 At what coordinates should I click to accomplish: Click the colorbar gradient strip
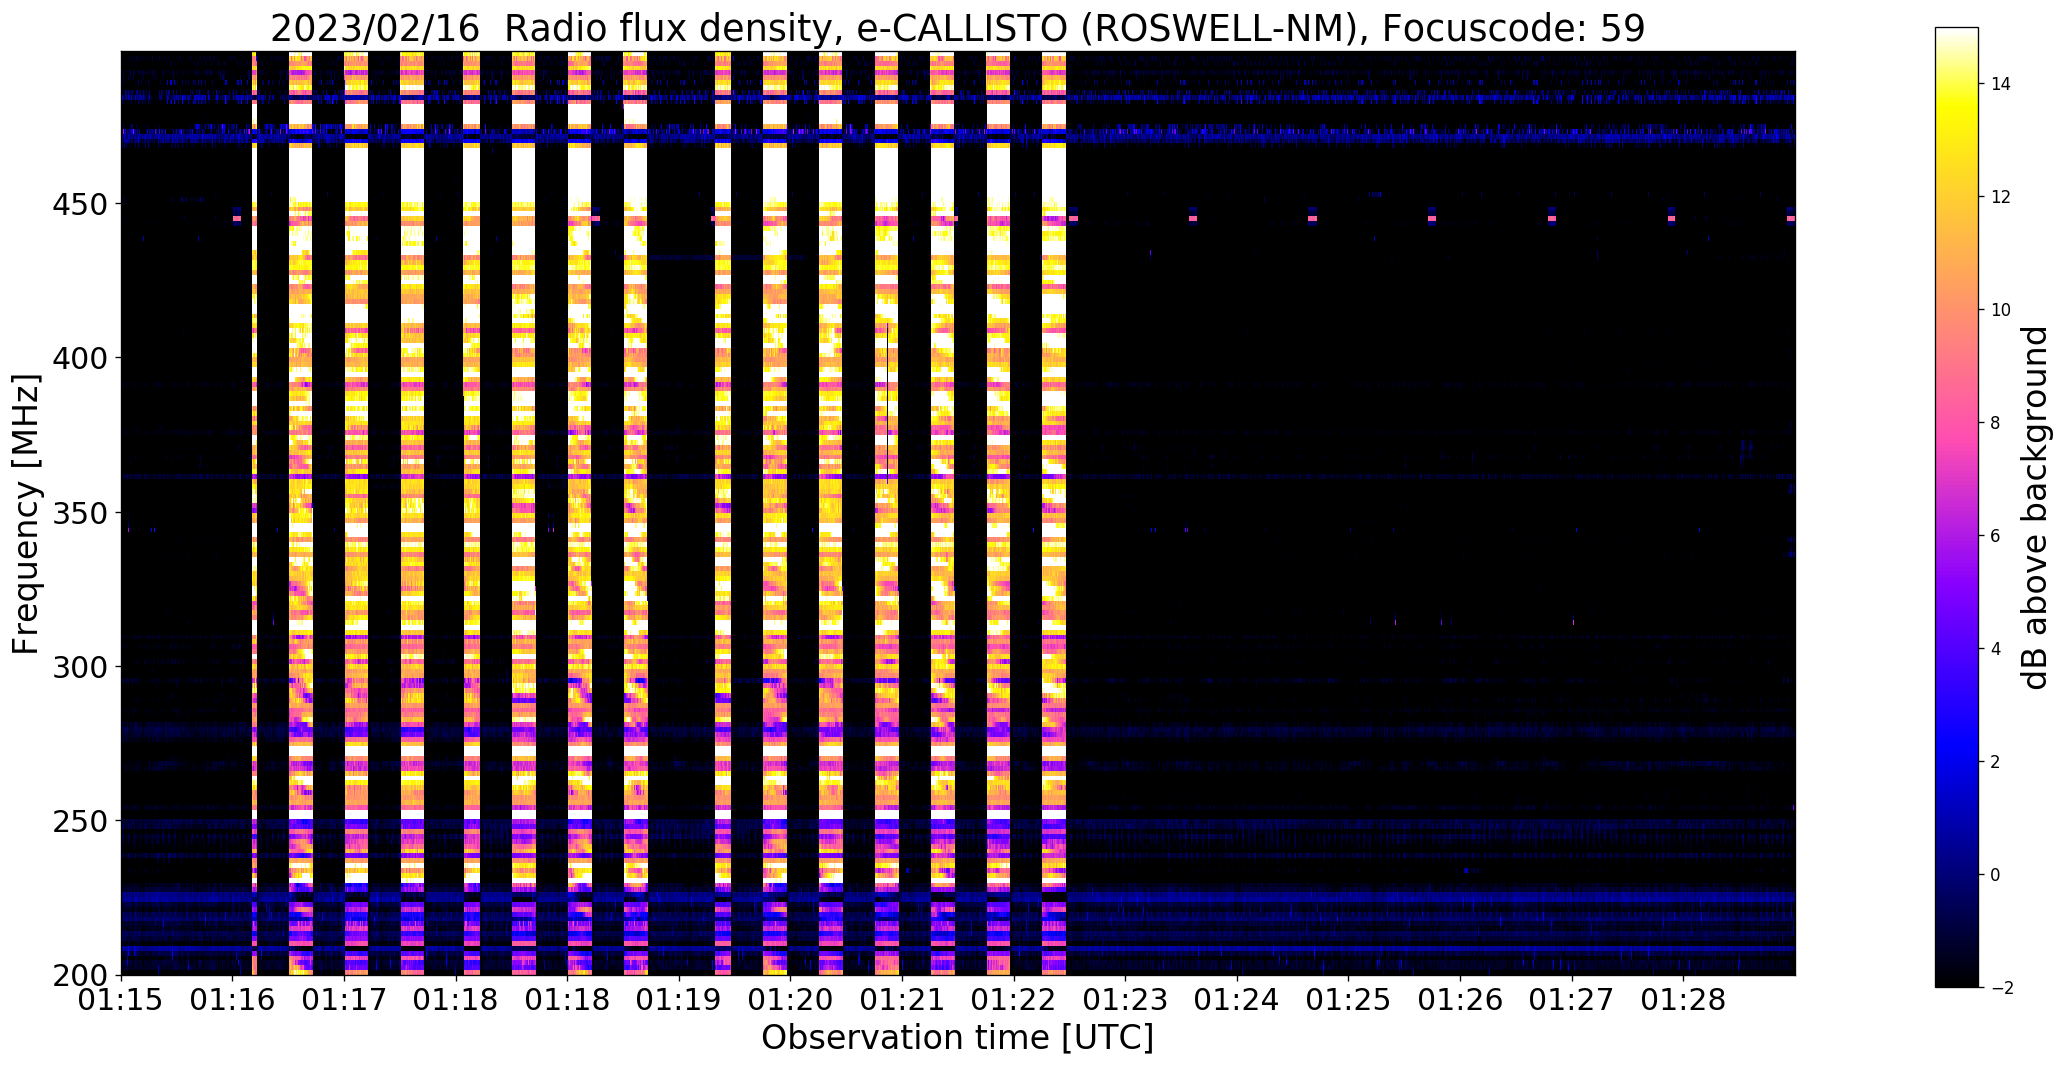[1957, 507]
